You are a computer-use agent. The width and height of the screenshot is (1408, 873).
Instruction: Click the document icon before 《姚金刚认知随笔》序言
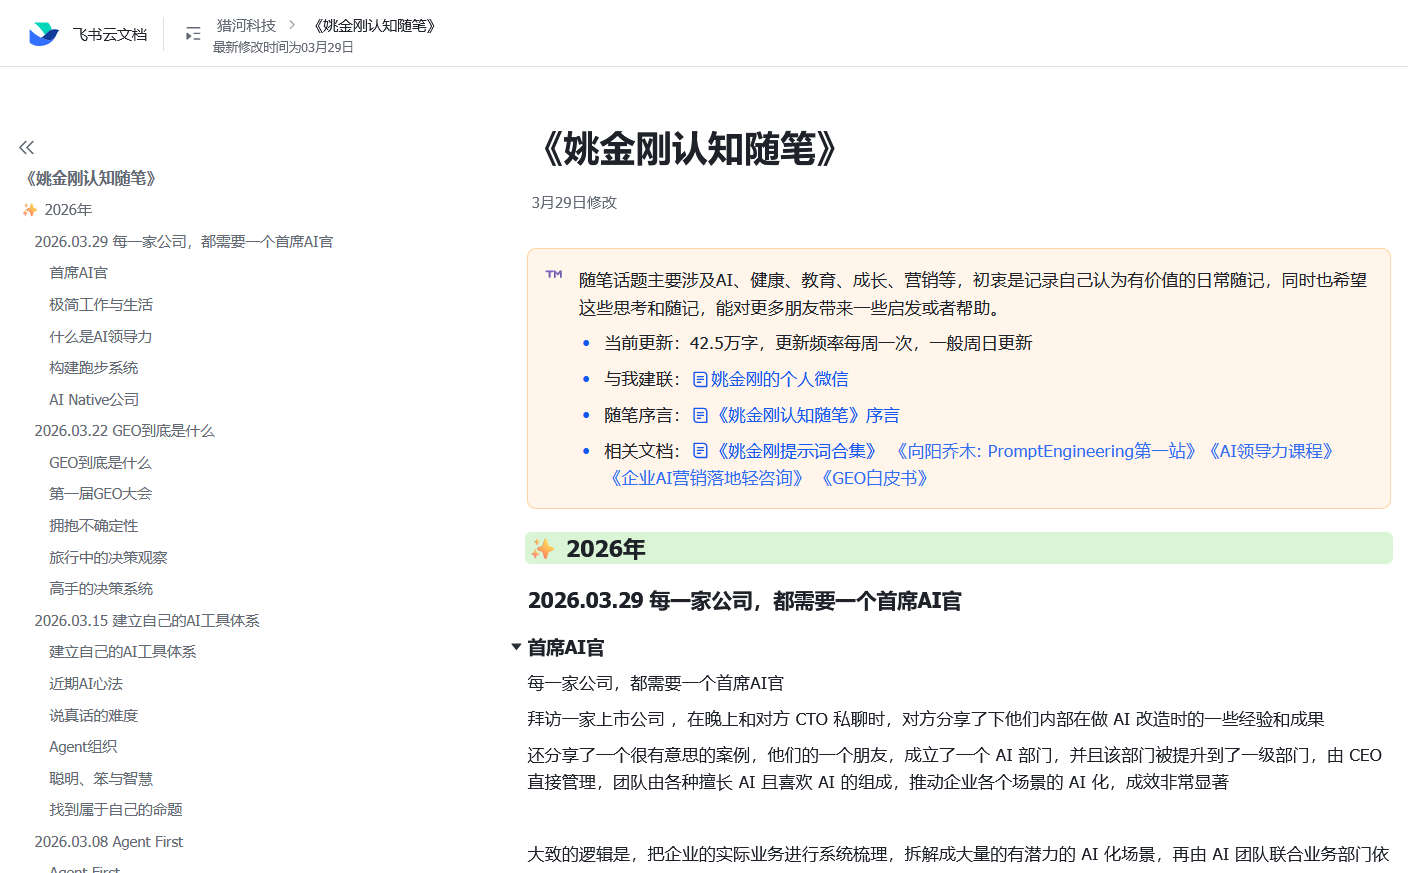700,415
